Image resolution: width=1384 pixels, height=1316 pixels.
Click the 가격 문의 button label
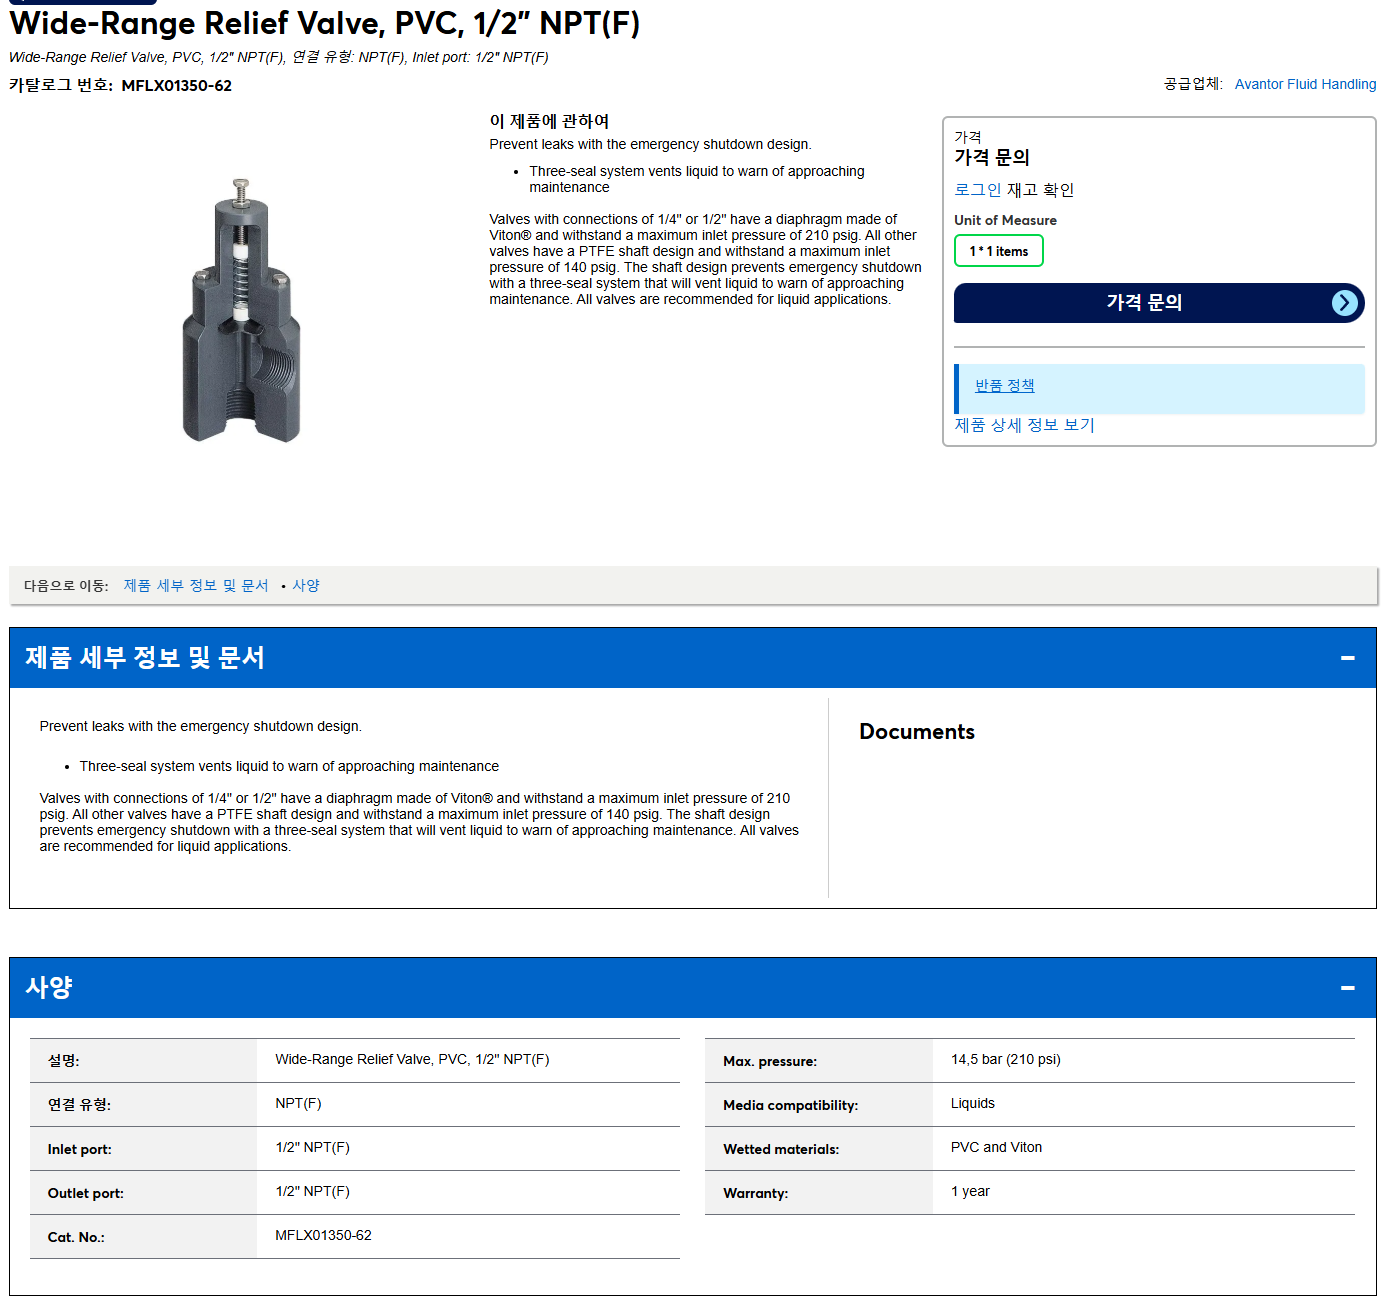[1144, 303]
